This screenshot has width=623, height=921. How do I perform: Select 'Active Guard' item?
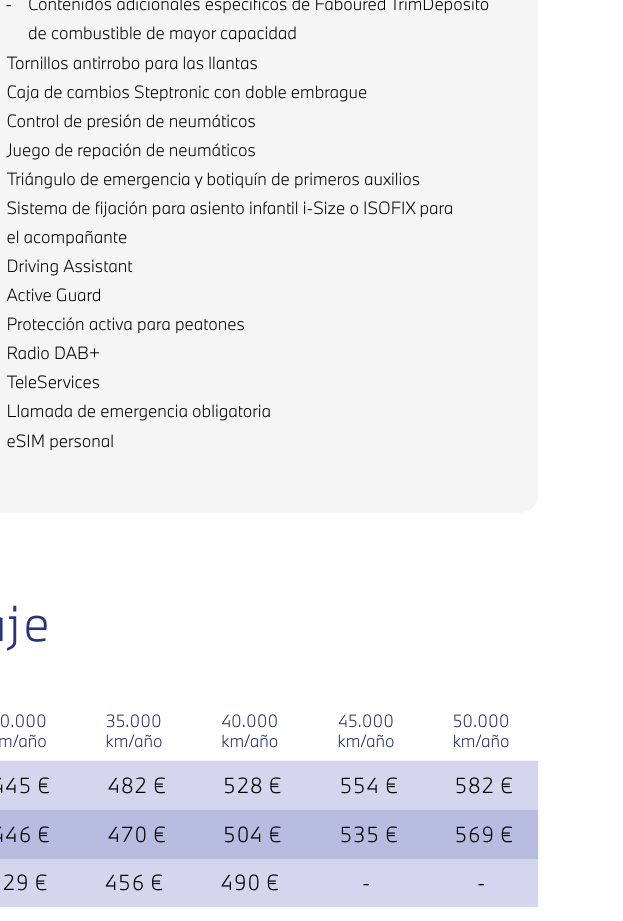[x=54, y=295]
